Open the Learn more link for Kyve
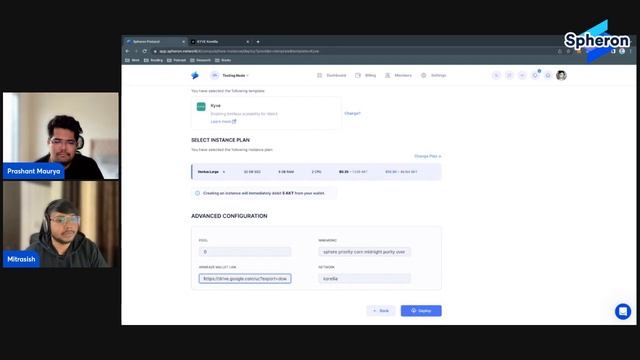The height and width of the screenshot is (360, 640). [x=223, y=122]
